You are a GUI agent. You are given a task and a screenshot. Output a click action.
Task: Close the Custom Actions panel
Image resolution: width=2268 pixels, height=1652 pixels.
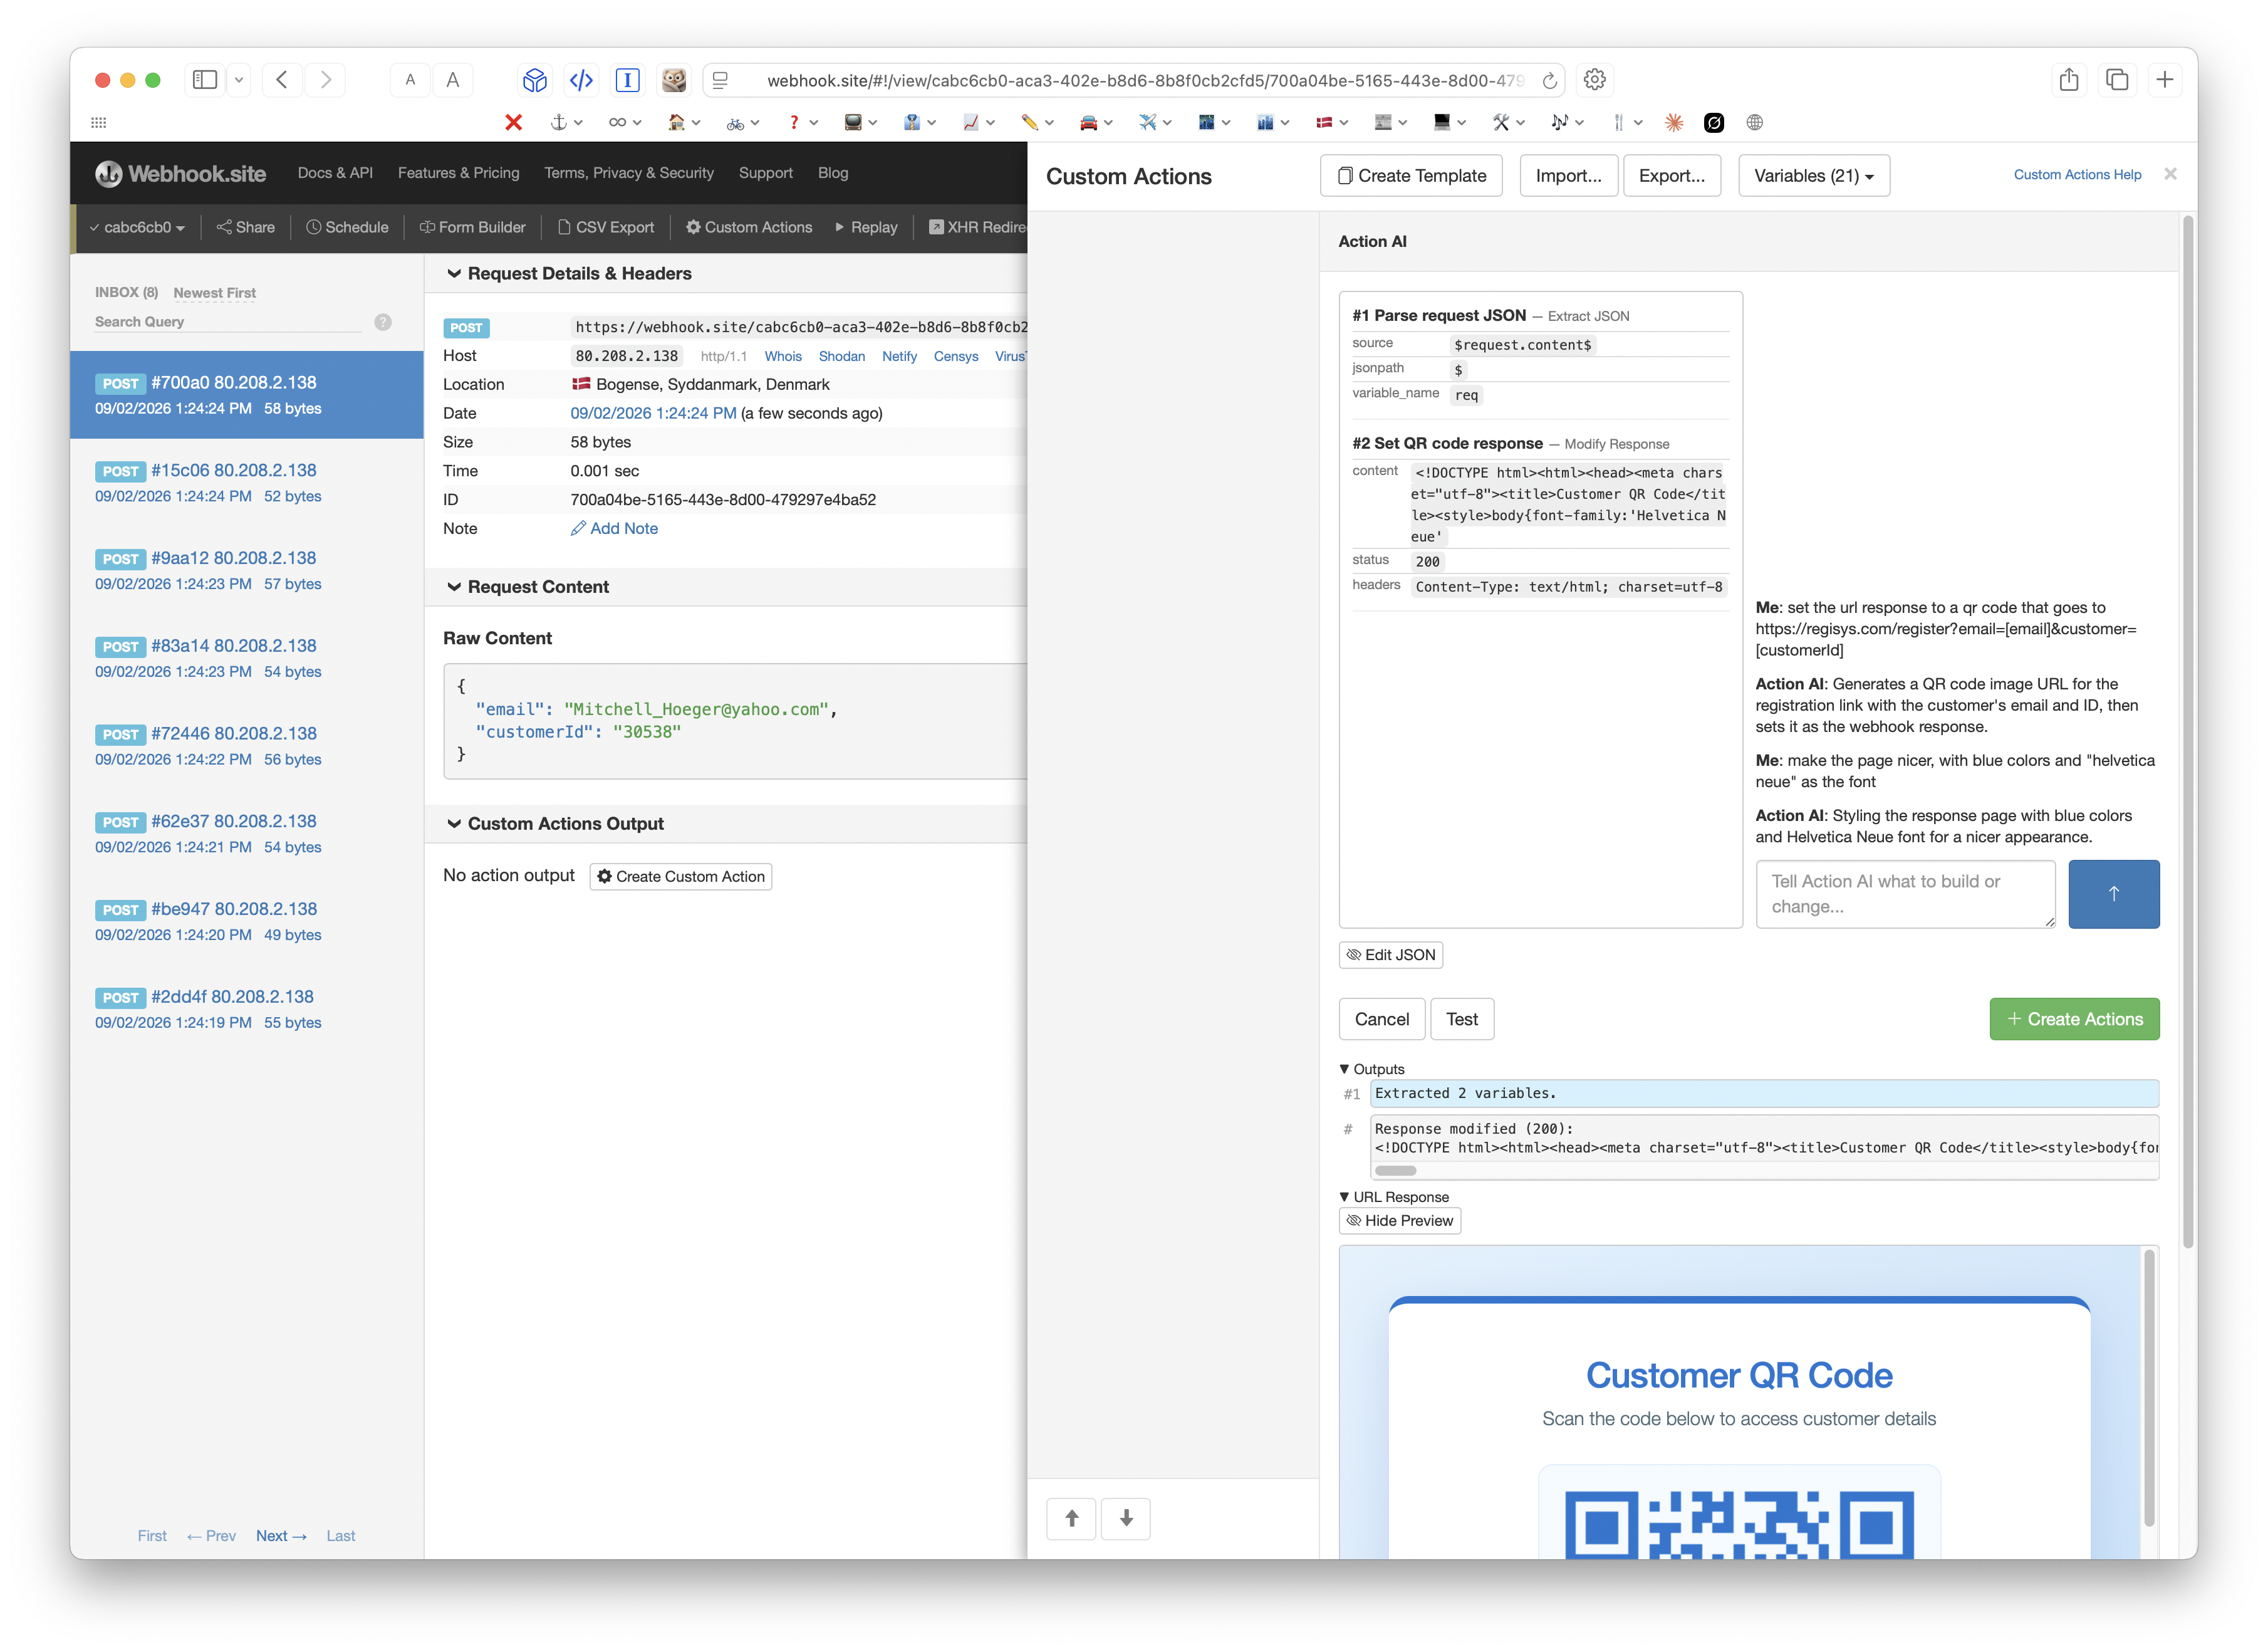(2170, 174)
